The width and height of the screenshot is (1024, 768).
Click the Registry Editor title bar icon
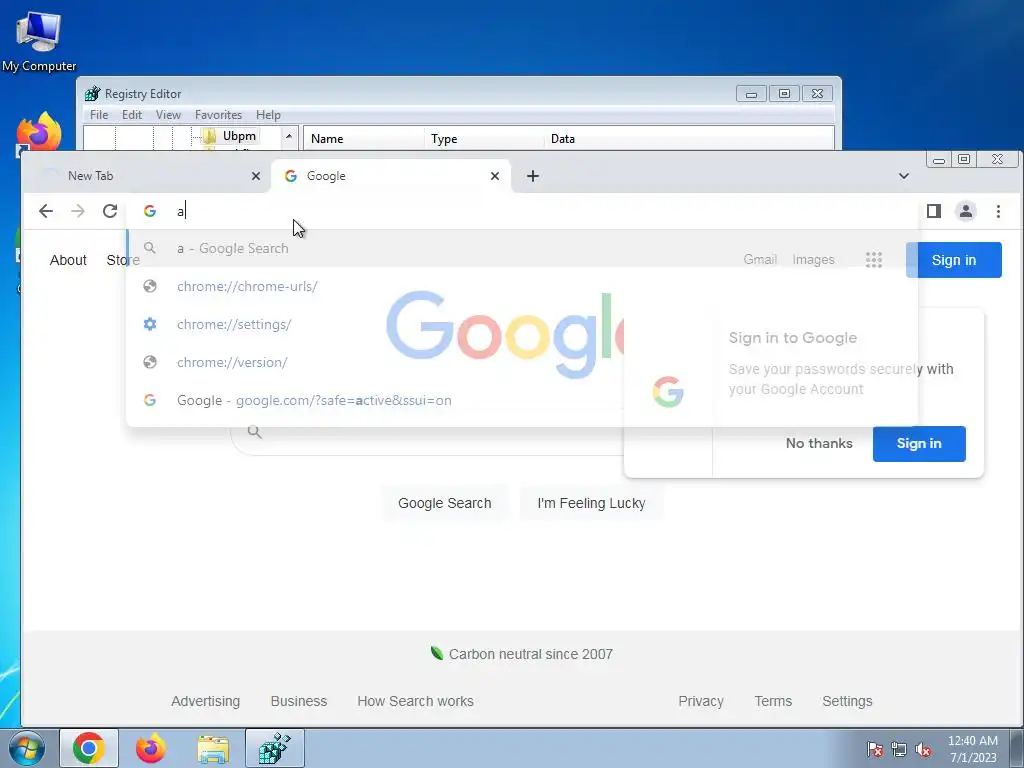(93, 93)
